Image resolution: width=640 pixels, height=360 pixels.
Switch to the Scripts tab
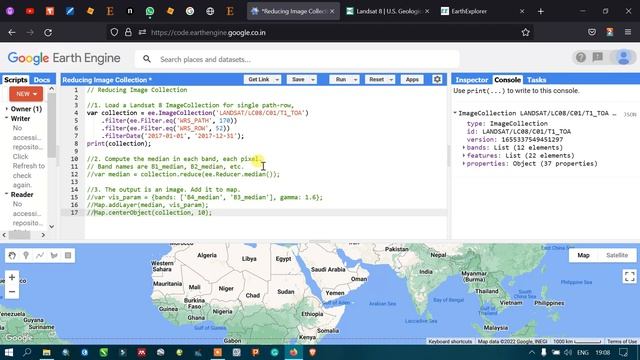pos(16,80)
